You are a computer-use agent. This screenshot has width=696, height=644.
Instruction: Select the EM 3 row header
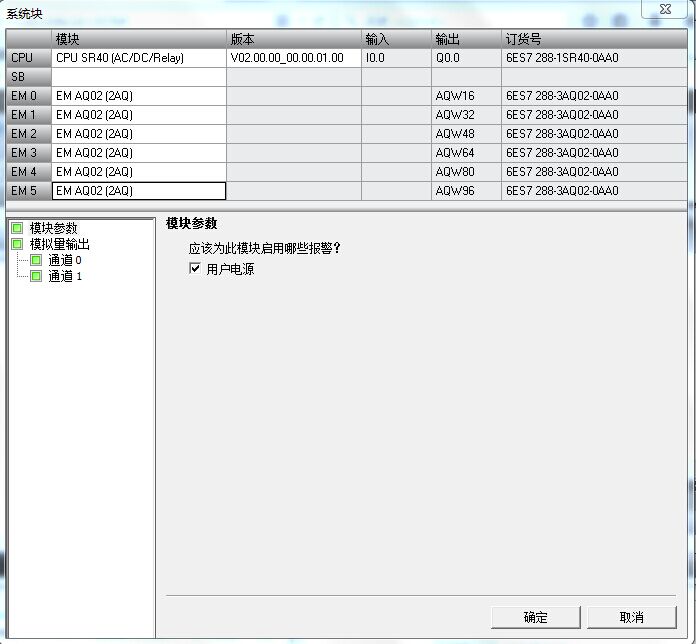(29, 153)
